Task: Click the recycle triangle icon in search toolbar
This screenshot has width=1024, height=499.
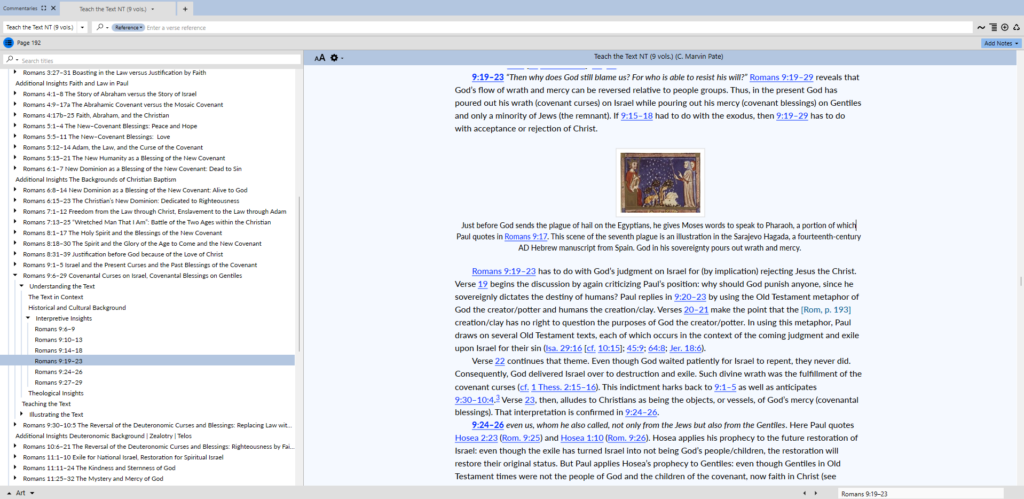Action: (x=1016, y=27)
